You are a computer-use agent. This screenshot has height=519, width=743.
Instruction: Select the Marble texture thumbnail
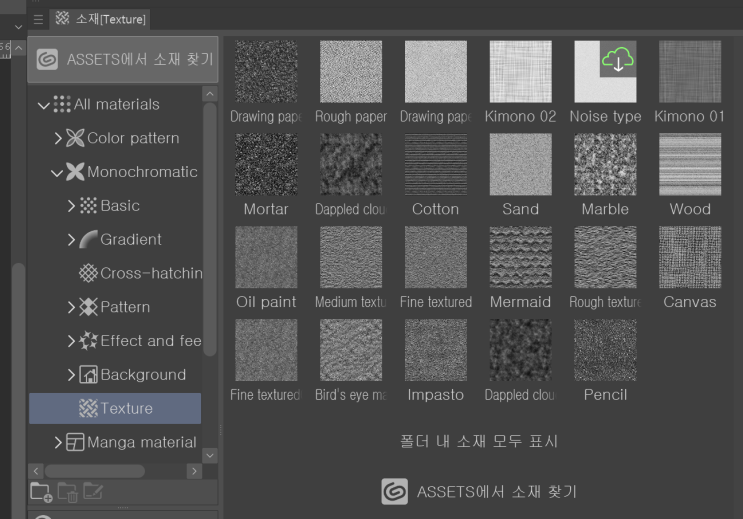pos(605,164)
